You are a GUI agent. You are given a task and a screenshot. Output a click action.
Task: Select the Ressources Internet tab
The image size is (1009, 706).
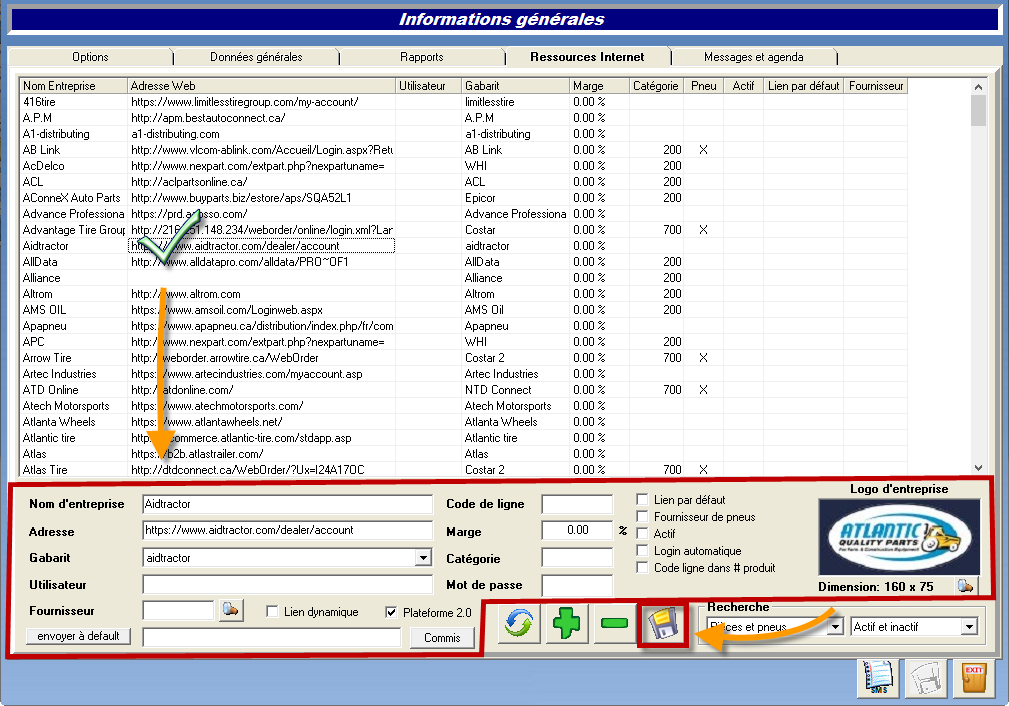tap(587, 57)
